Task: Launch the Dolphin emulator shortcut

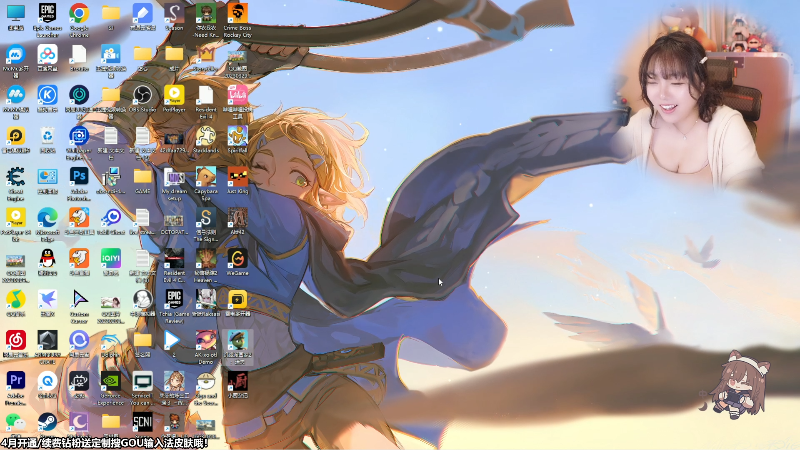Action: pos(111,340)
